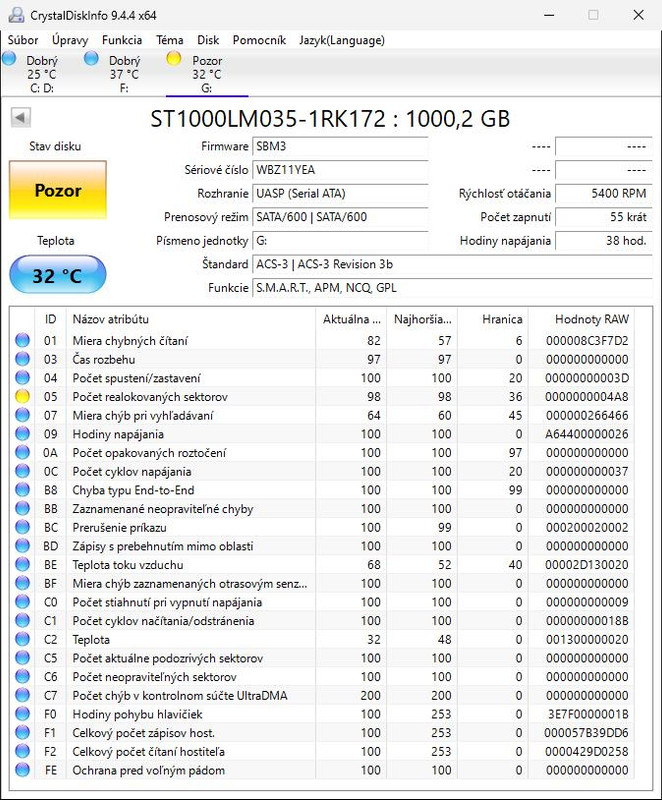Viewport: 662px width, 800px height.
Task: Click RAW value 0000000004A8
Action: tap(587, 396)
